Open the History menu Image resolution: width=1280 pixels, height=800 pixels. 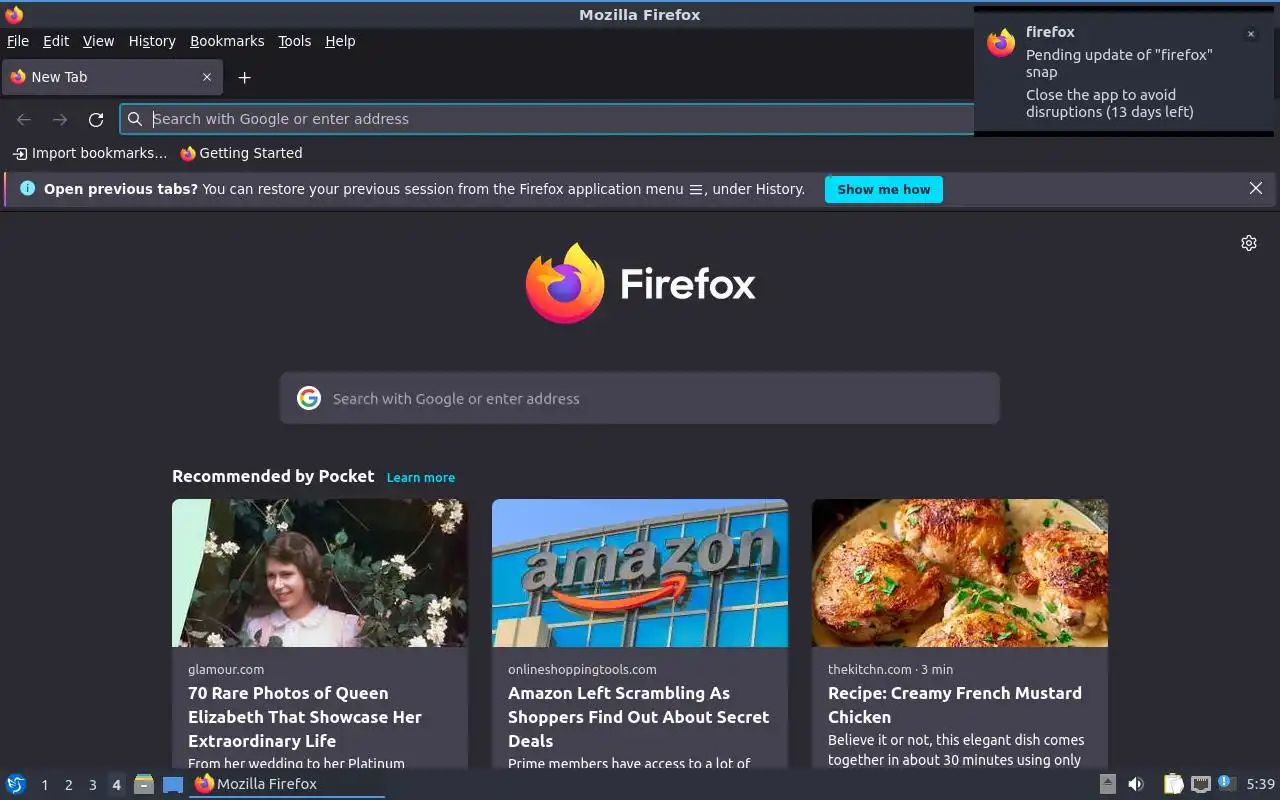tap(152, 41)
